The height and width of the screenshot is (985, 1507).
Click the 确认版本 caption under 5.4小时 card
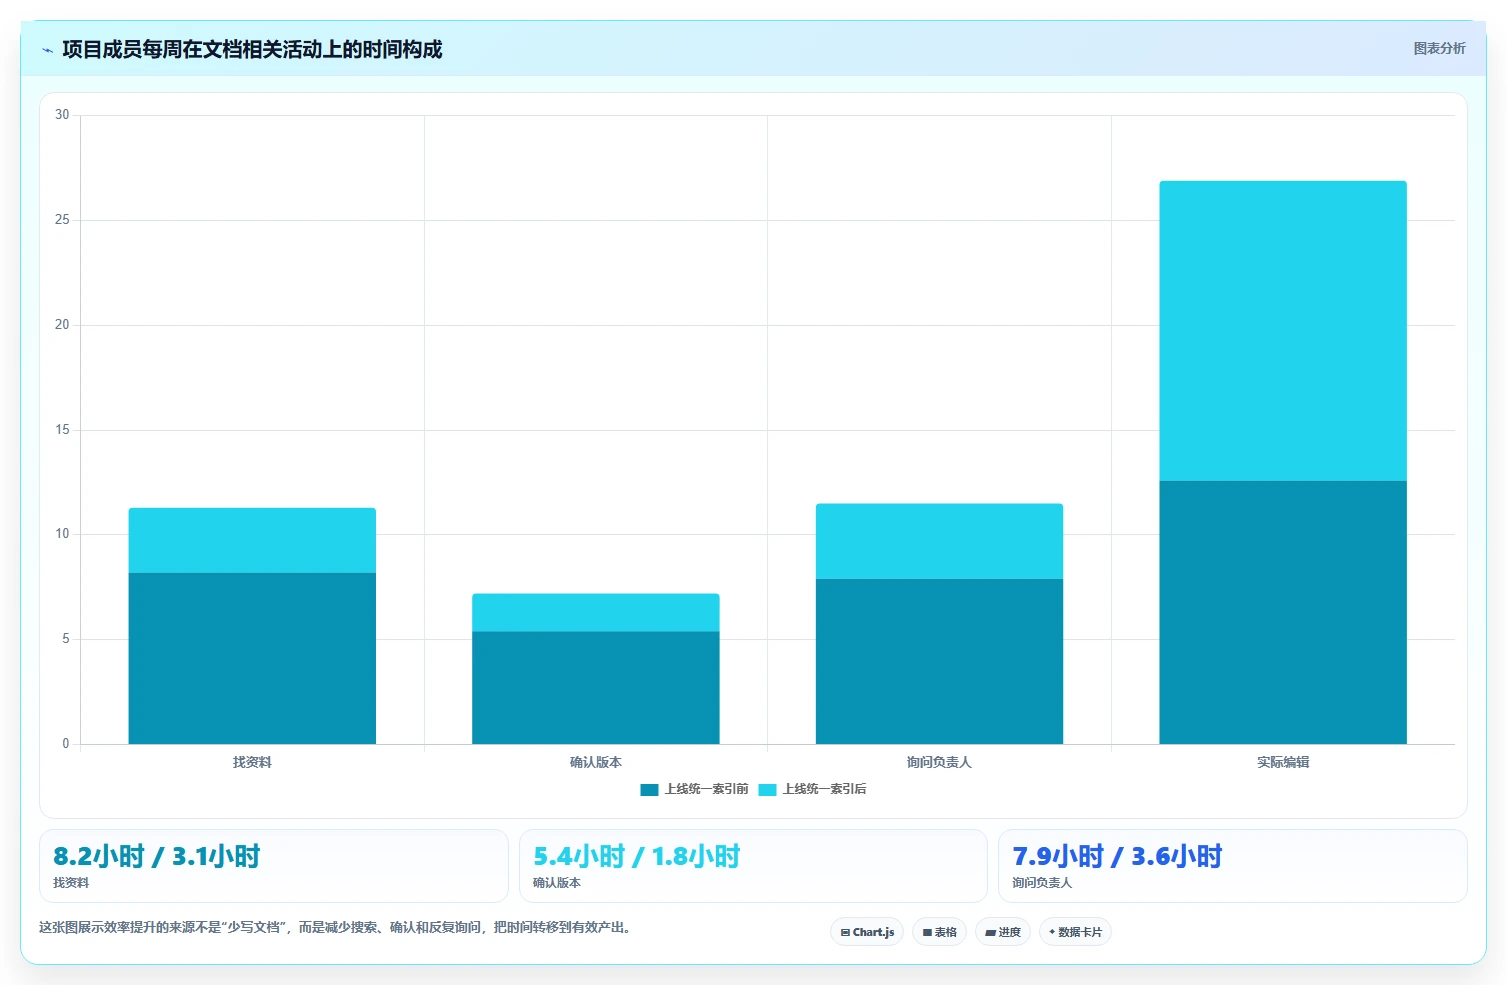point(557,883)
